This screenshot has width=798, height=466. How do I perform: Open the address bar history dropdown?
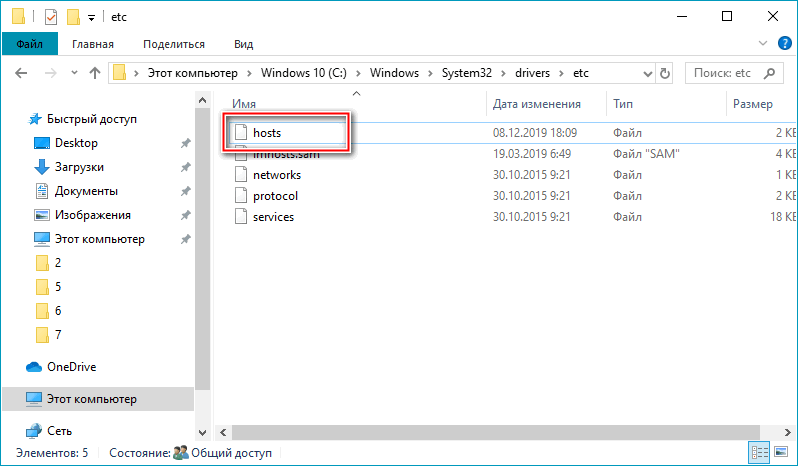(x=647, y=74)
